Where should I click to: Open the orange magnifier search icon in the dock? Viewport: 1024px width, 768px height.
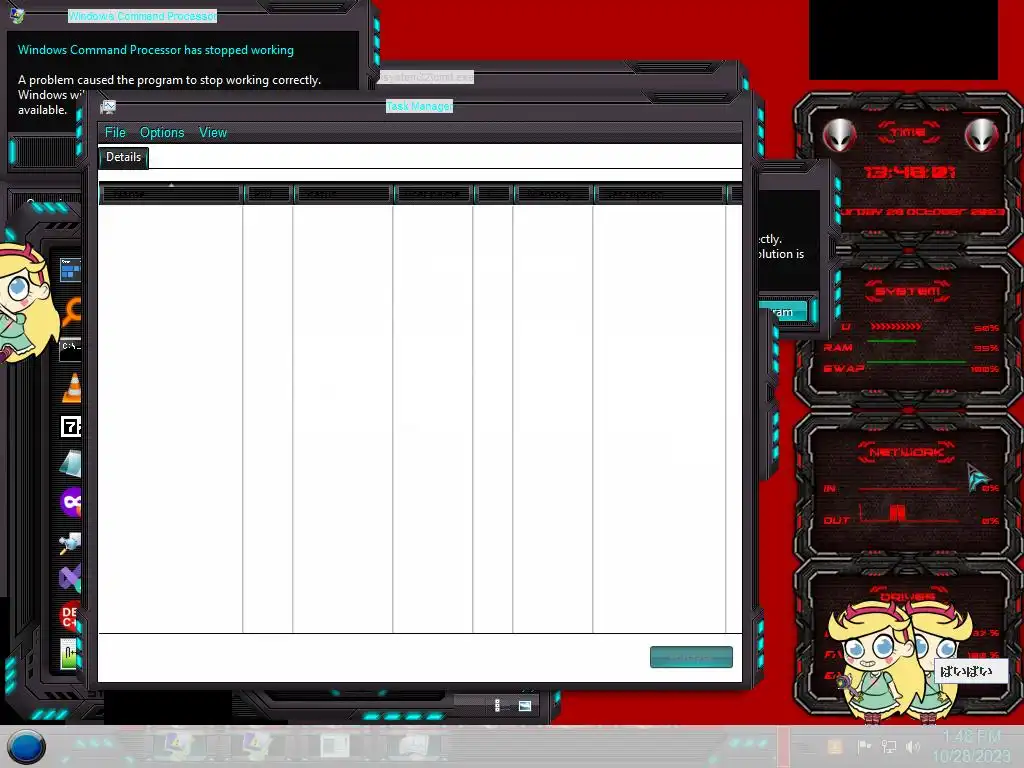71,312
